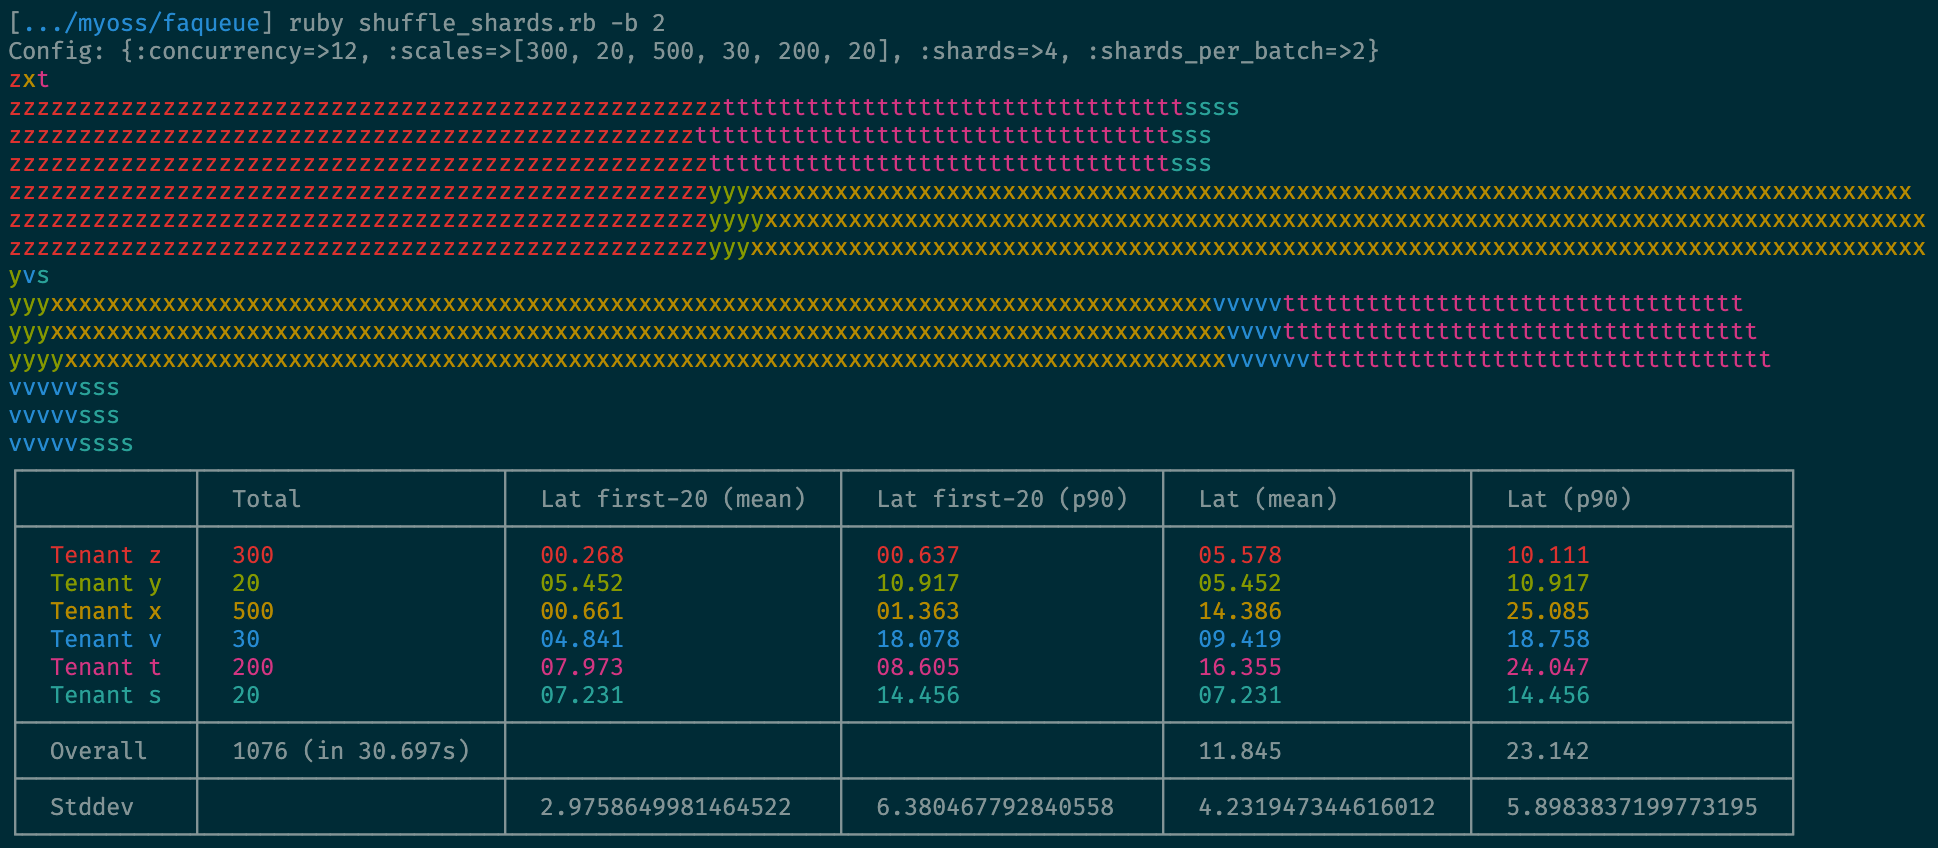Click the overall p90 latency '23.142'
This screenshot has width=1938, height=848.
(1548, 751)
